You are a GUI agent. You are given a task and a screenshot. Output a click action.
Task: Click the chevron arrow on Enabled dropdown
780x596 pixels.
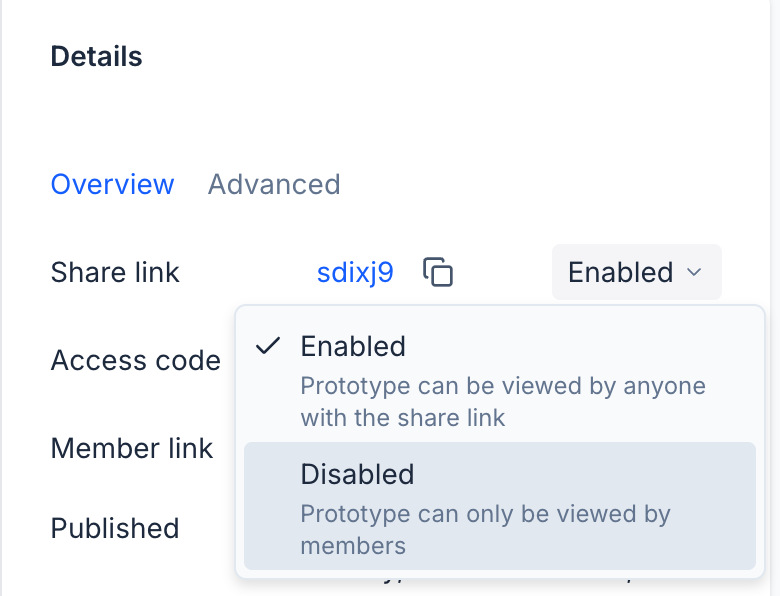click(694, 272)
